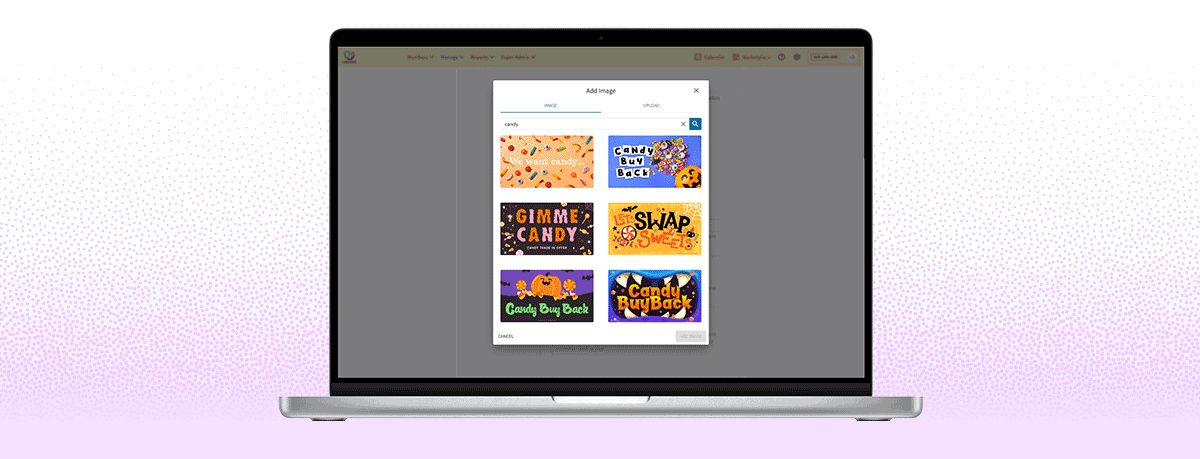This screenshot has height=459, width=1200.
Task: Click the blue search magnifier button
Action: coord(695,124)
